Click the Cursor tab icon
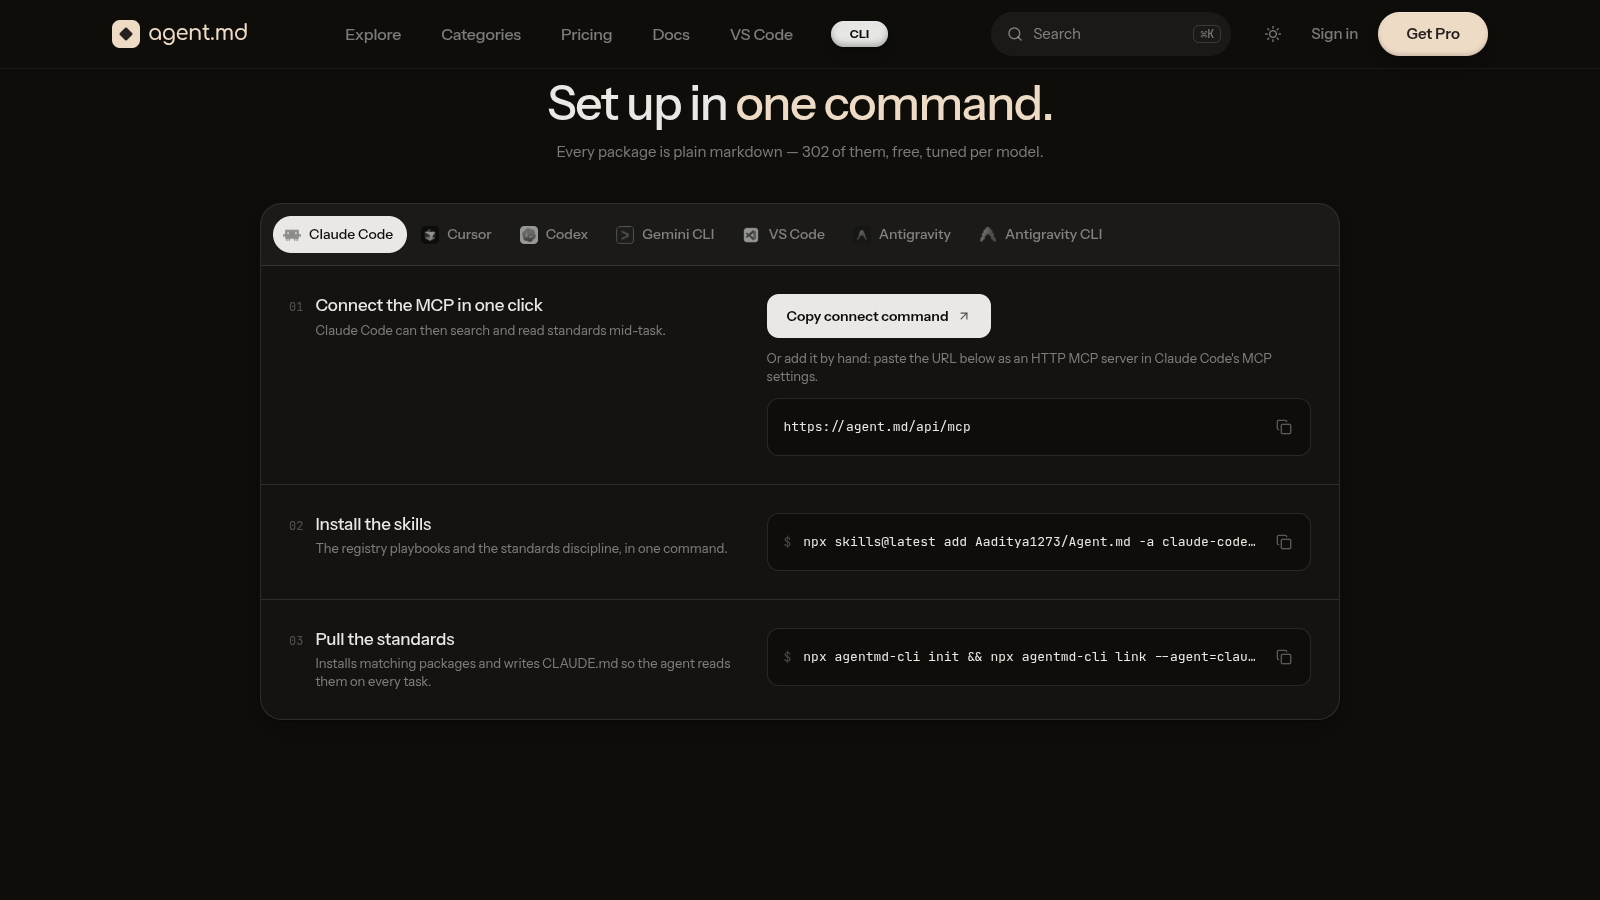This screenshot has height=900, width=1600. click(x=430, y=235)
